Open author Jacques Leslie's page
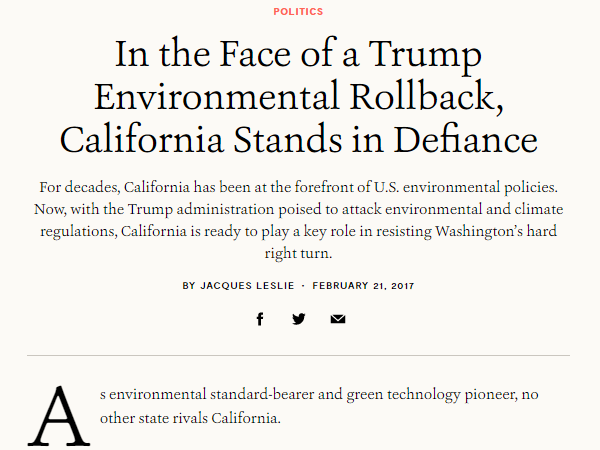This screenshot has width=600, height=450. [248, 285]
